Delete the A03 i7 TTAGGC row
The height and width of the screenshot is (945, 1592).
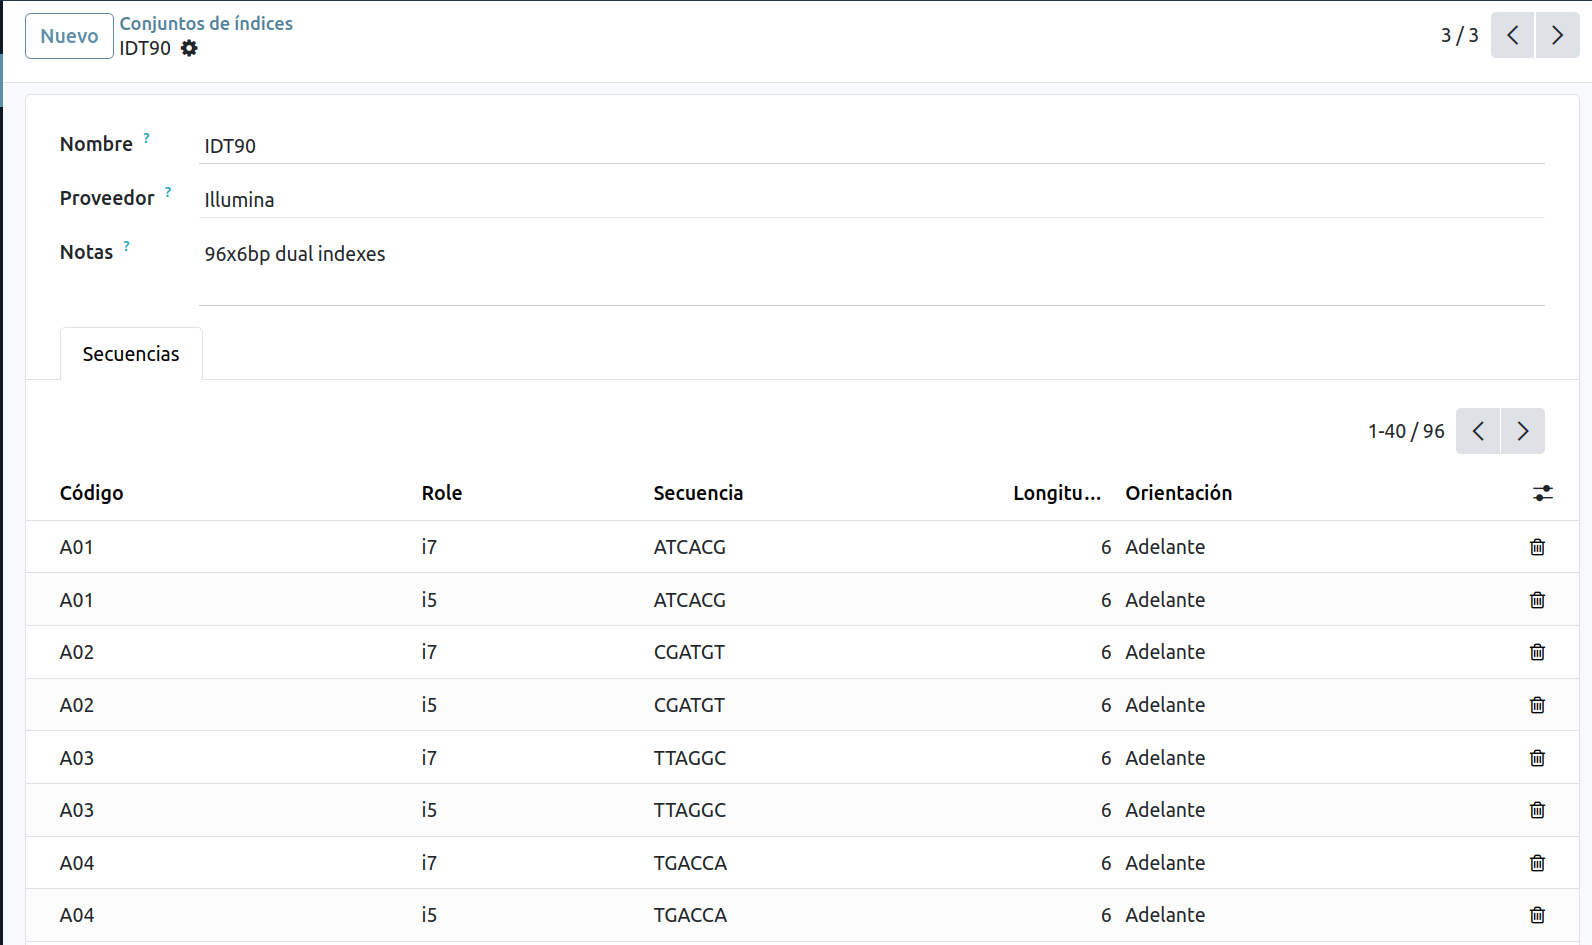(1537, 758)
